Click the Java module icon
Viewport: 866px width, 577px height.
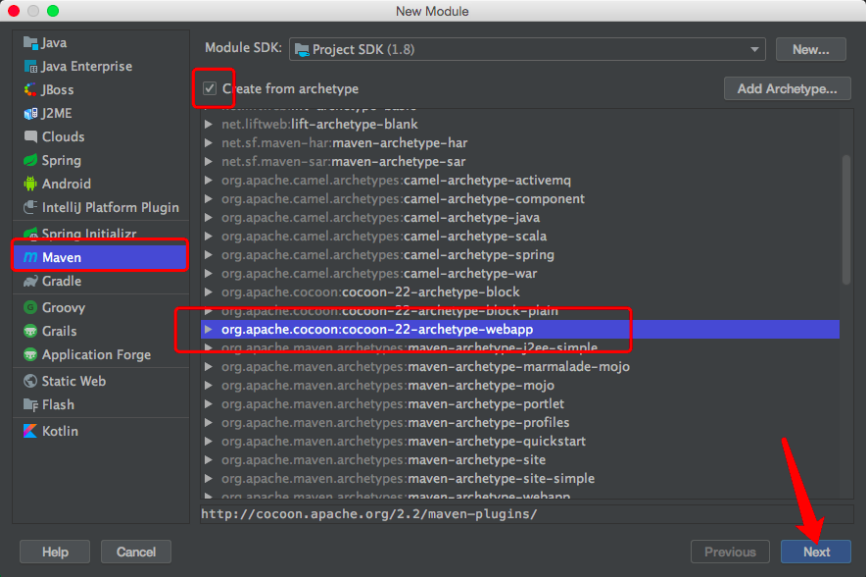point(30,43)
